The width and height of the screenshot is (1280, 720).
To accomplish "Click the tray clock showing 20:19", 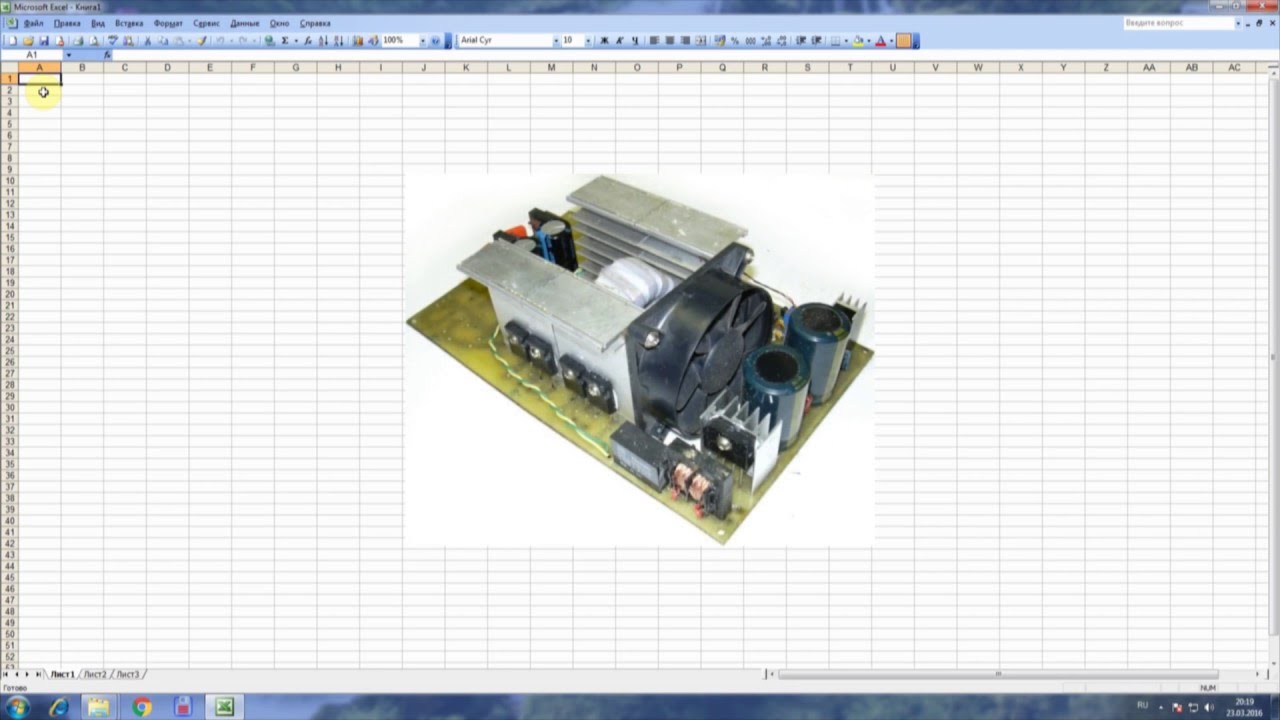I will pos(1244,702).
